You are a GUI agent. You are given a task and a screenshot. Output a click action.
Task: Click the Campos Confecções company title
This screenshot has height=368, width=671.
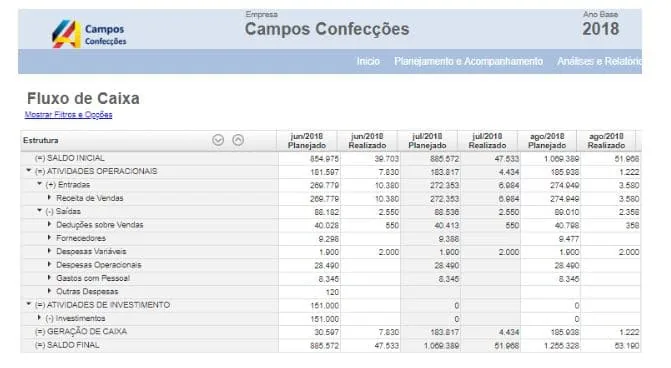click(327, 29)
